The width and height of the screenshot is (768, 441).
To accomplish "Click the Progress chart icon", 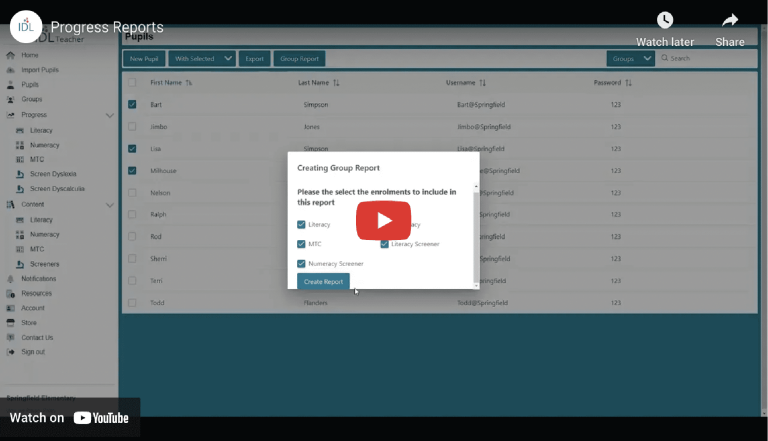I will tap(10, 115).
